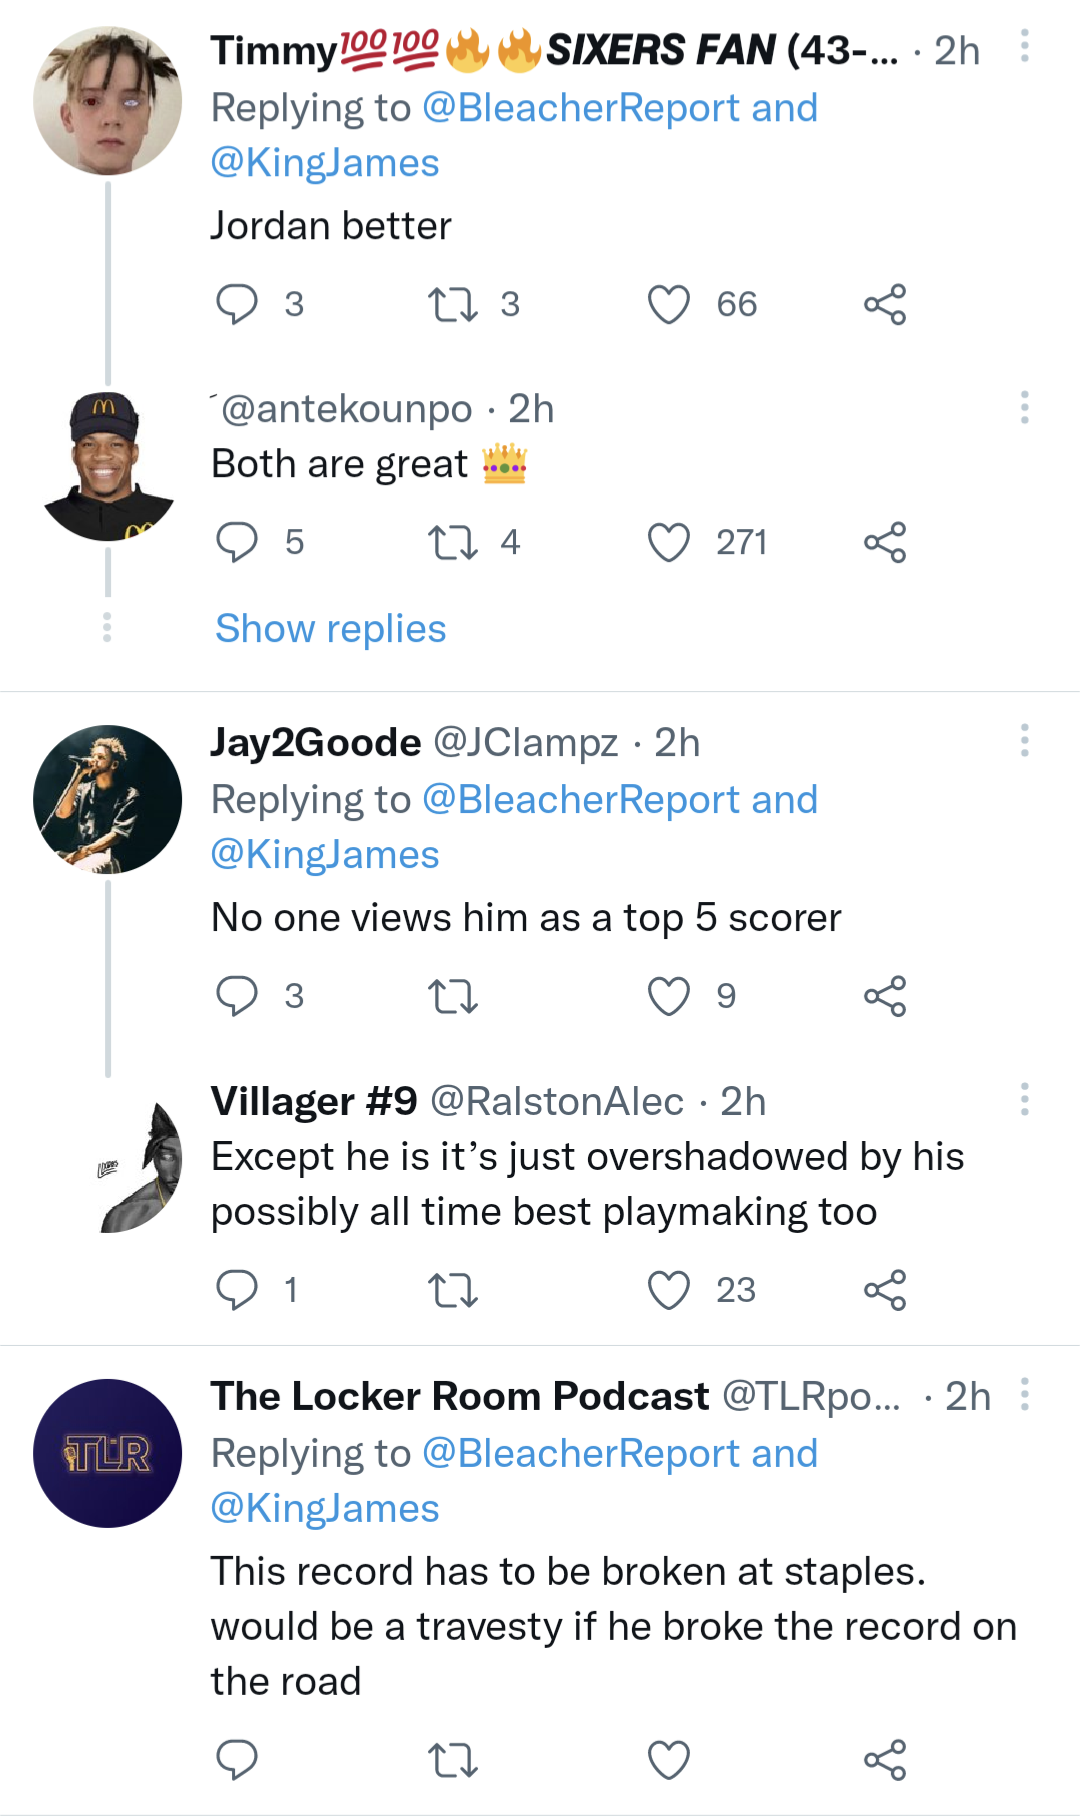The width and height of the screenshot is (1080, 1819).
Task: Open @KingJames mention in Timmy's reply
Action: click(325, 163)
